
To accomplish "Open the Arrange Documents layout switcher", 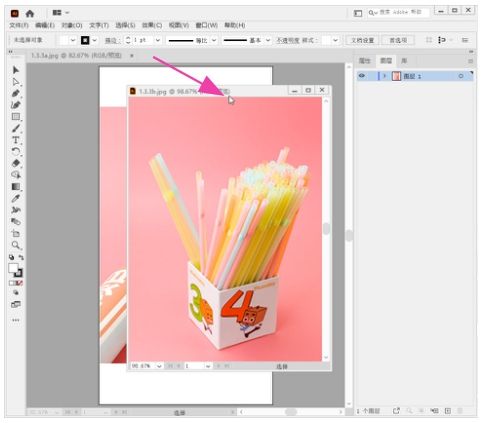I will click(60, 13).
